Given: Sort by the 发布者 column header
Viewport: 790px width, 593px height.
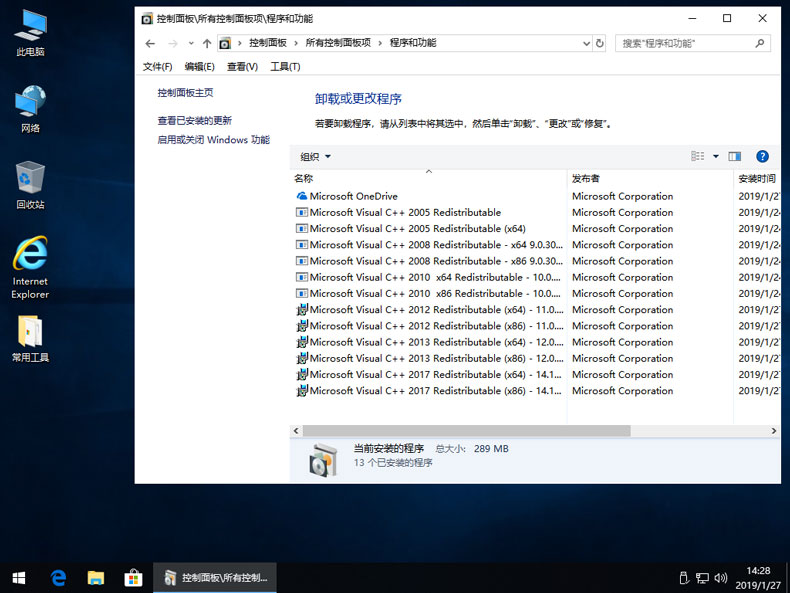Looking at the screenshot, I should pos(650,178).
